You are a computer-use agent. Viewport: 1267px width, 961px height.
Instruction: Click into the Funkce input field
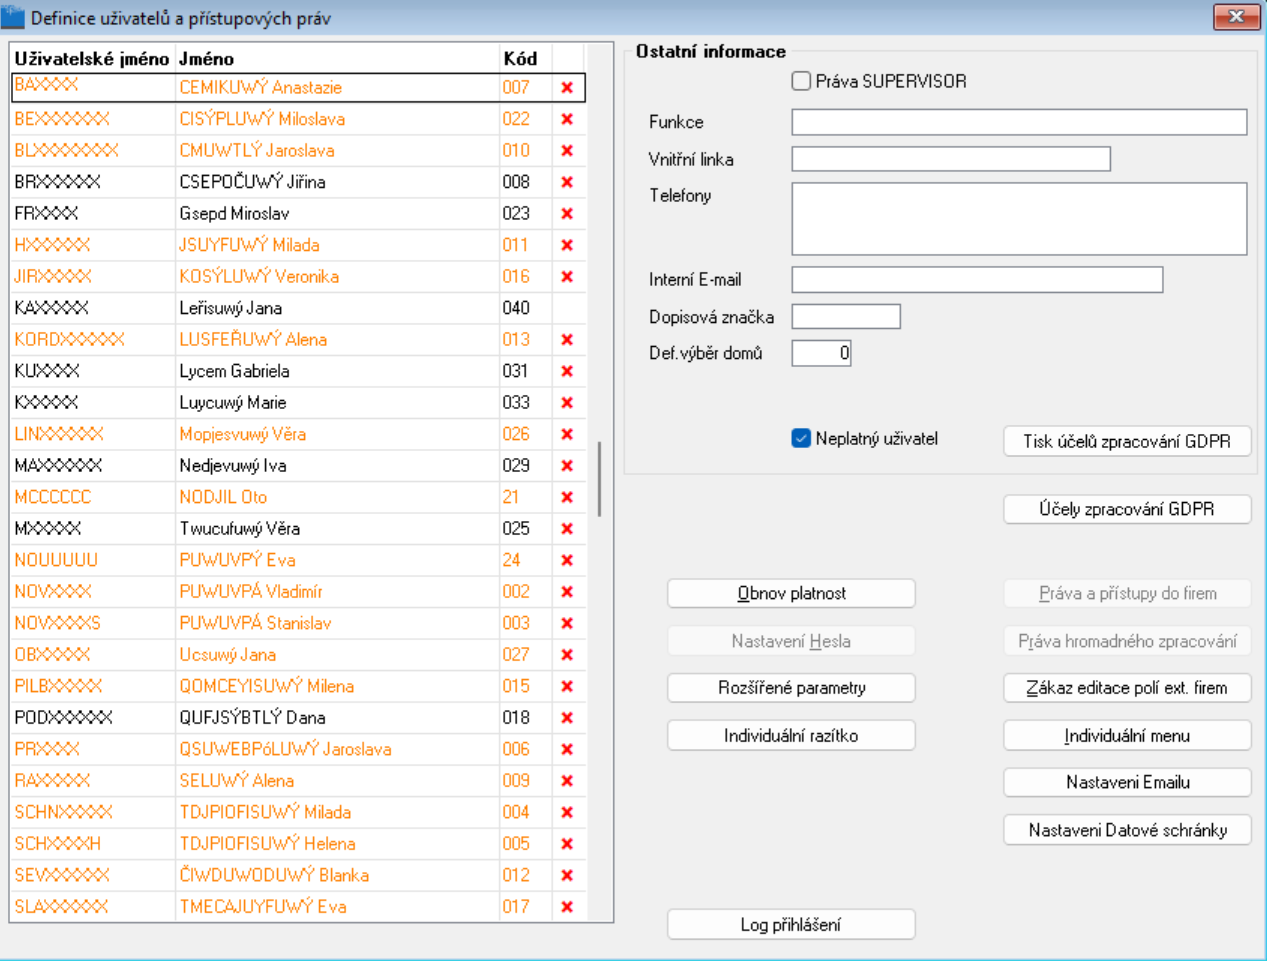(x=1019, y=122)
